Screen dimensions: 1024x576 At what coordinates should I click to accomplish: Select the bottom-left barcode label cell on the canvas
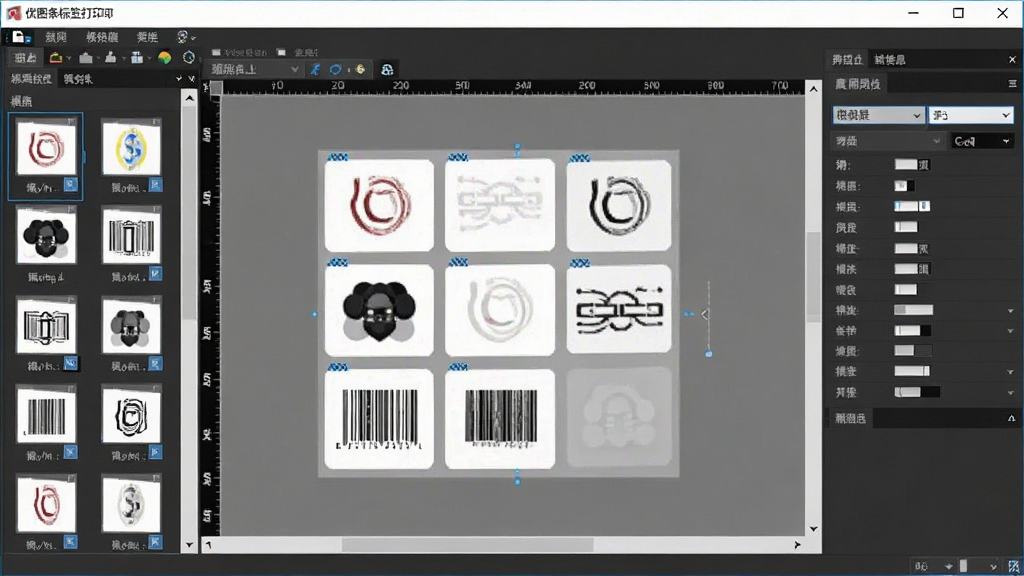coord(379,419)
